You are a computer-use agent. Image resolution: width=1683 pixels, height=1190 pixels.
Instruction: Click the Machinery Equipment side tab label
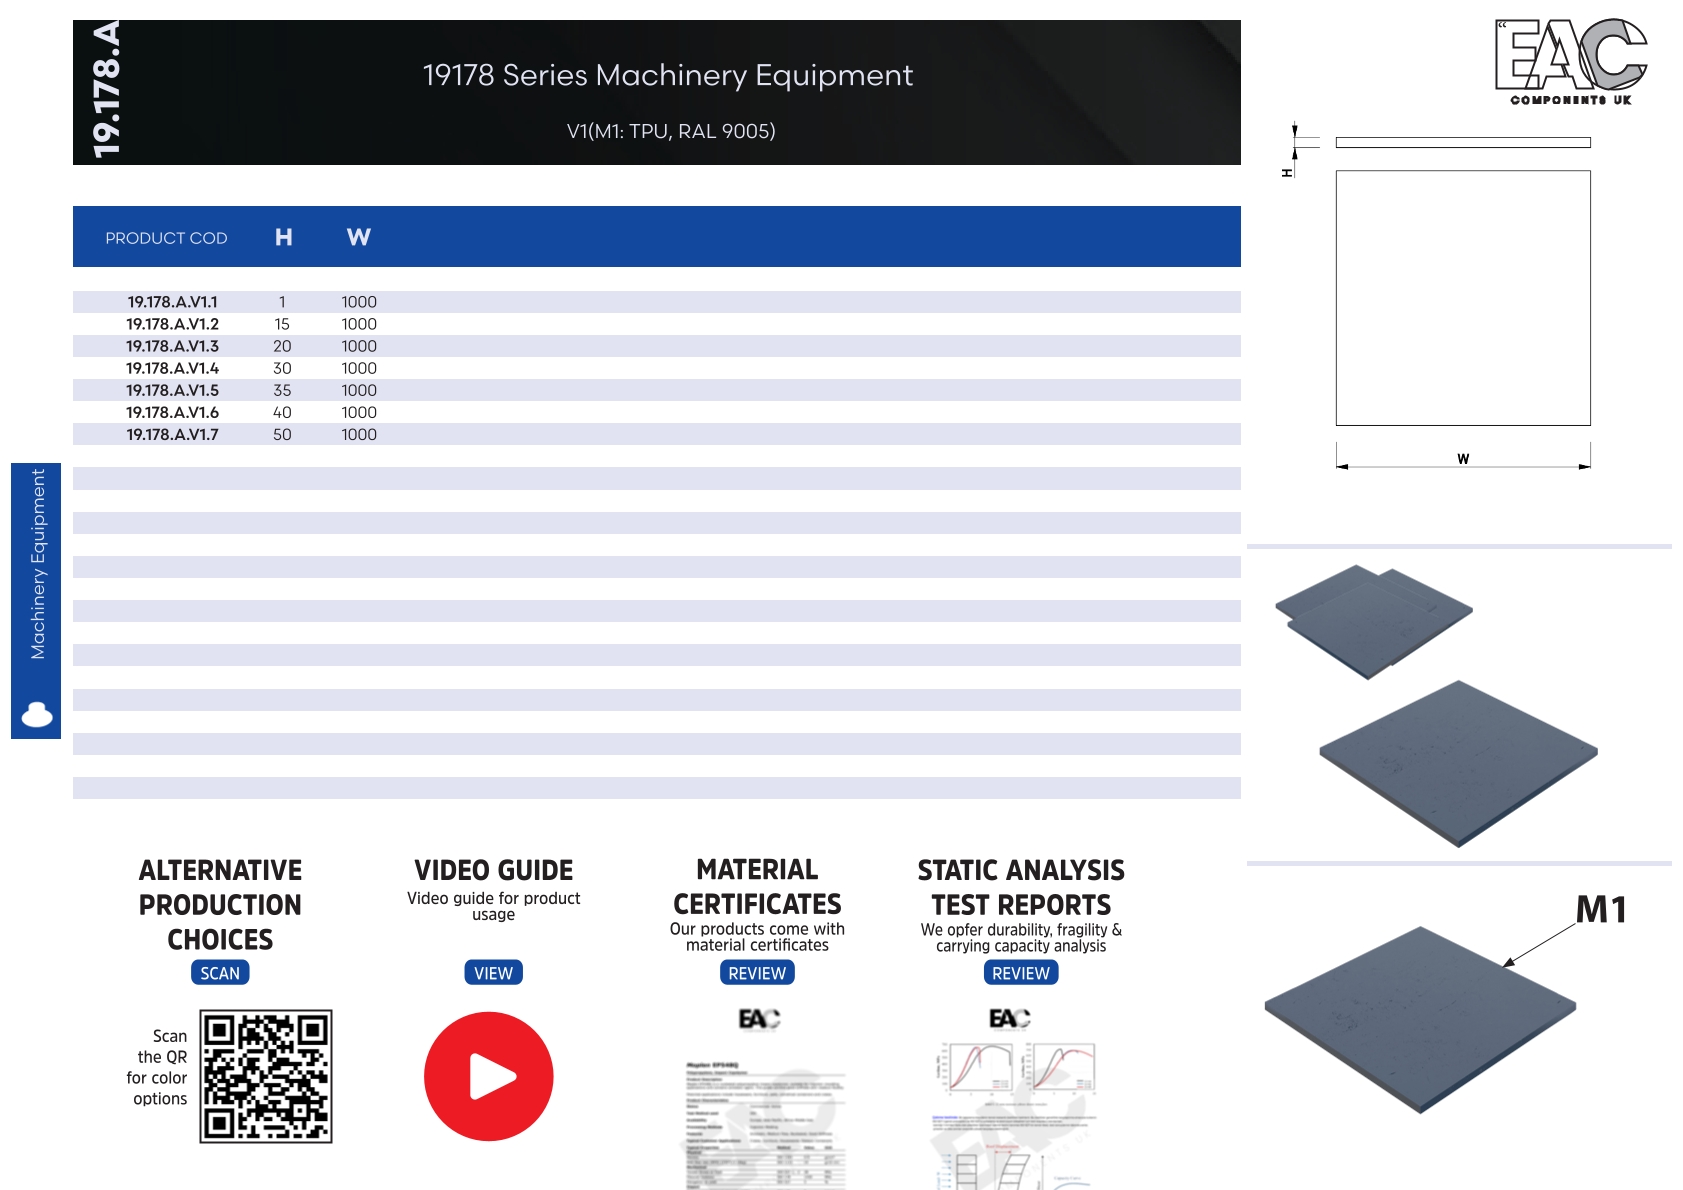coord(37,564)
